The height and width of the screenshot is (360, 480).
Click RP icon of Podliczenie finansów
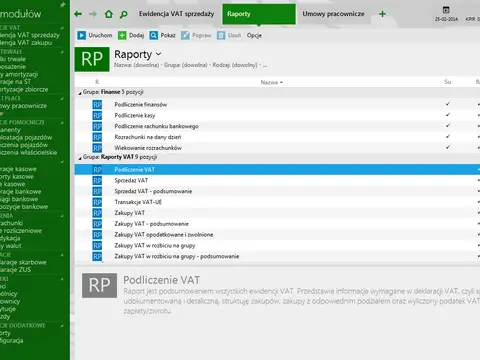pyautogui.click(x=97, y=105)
